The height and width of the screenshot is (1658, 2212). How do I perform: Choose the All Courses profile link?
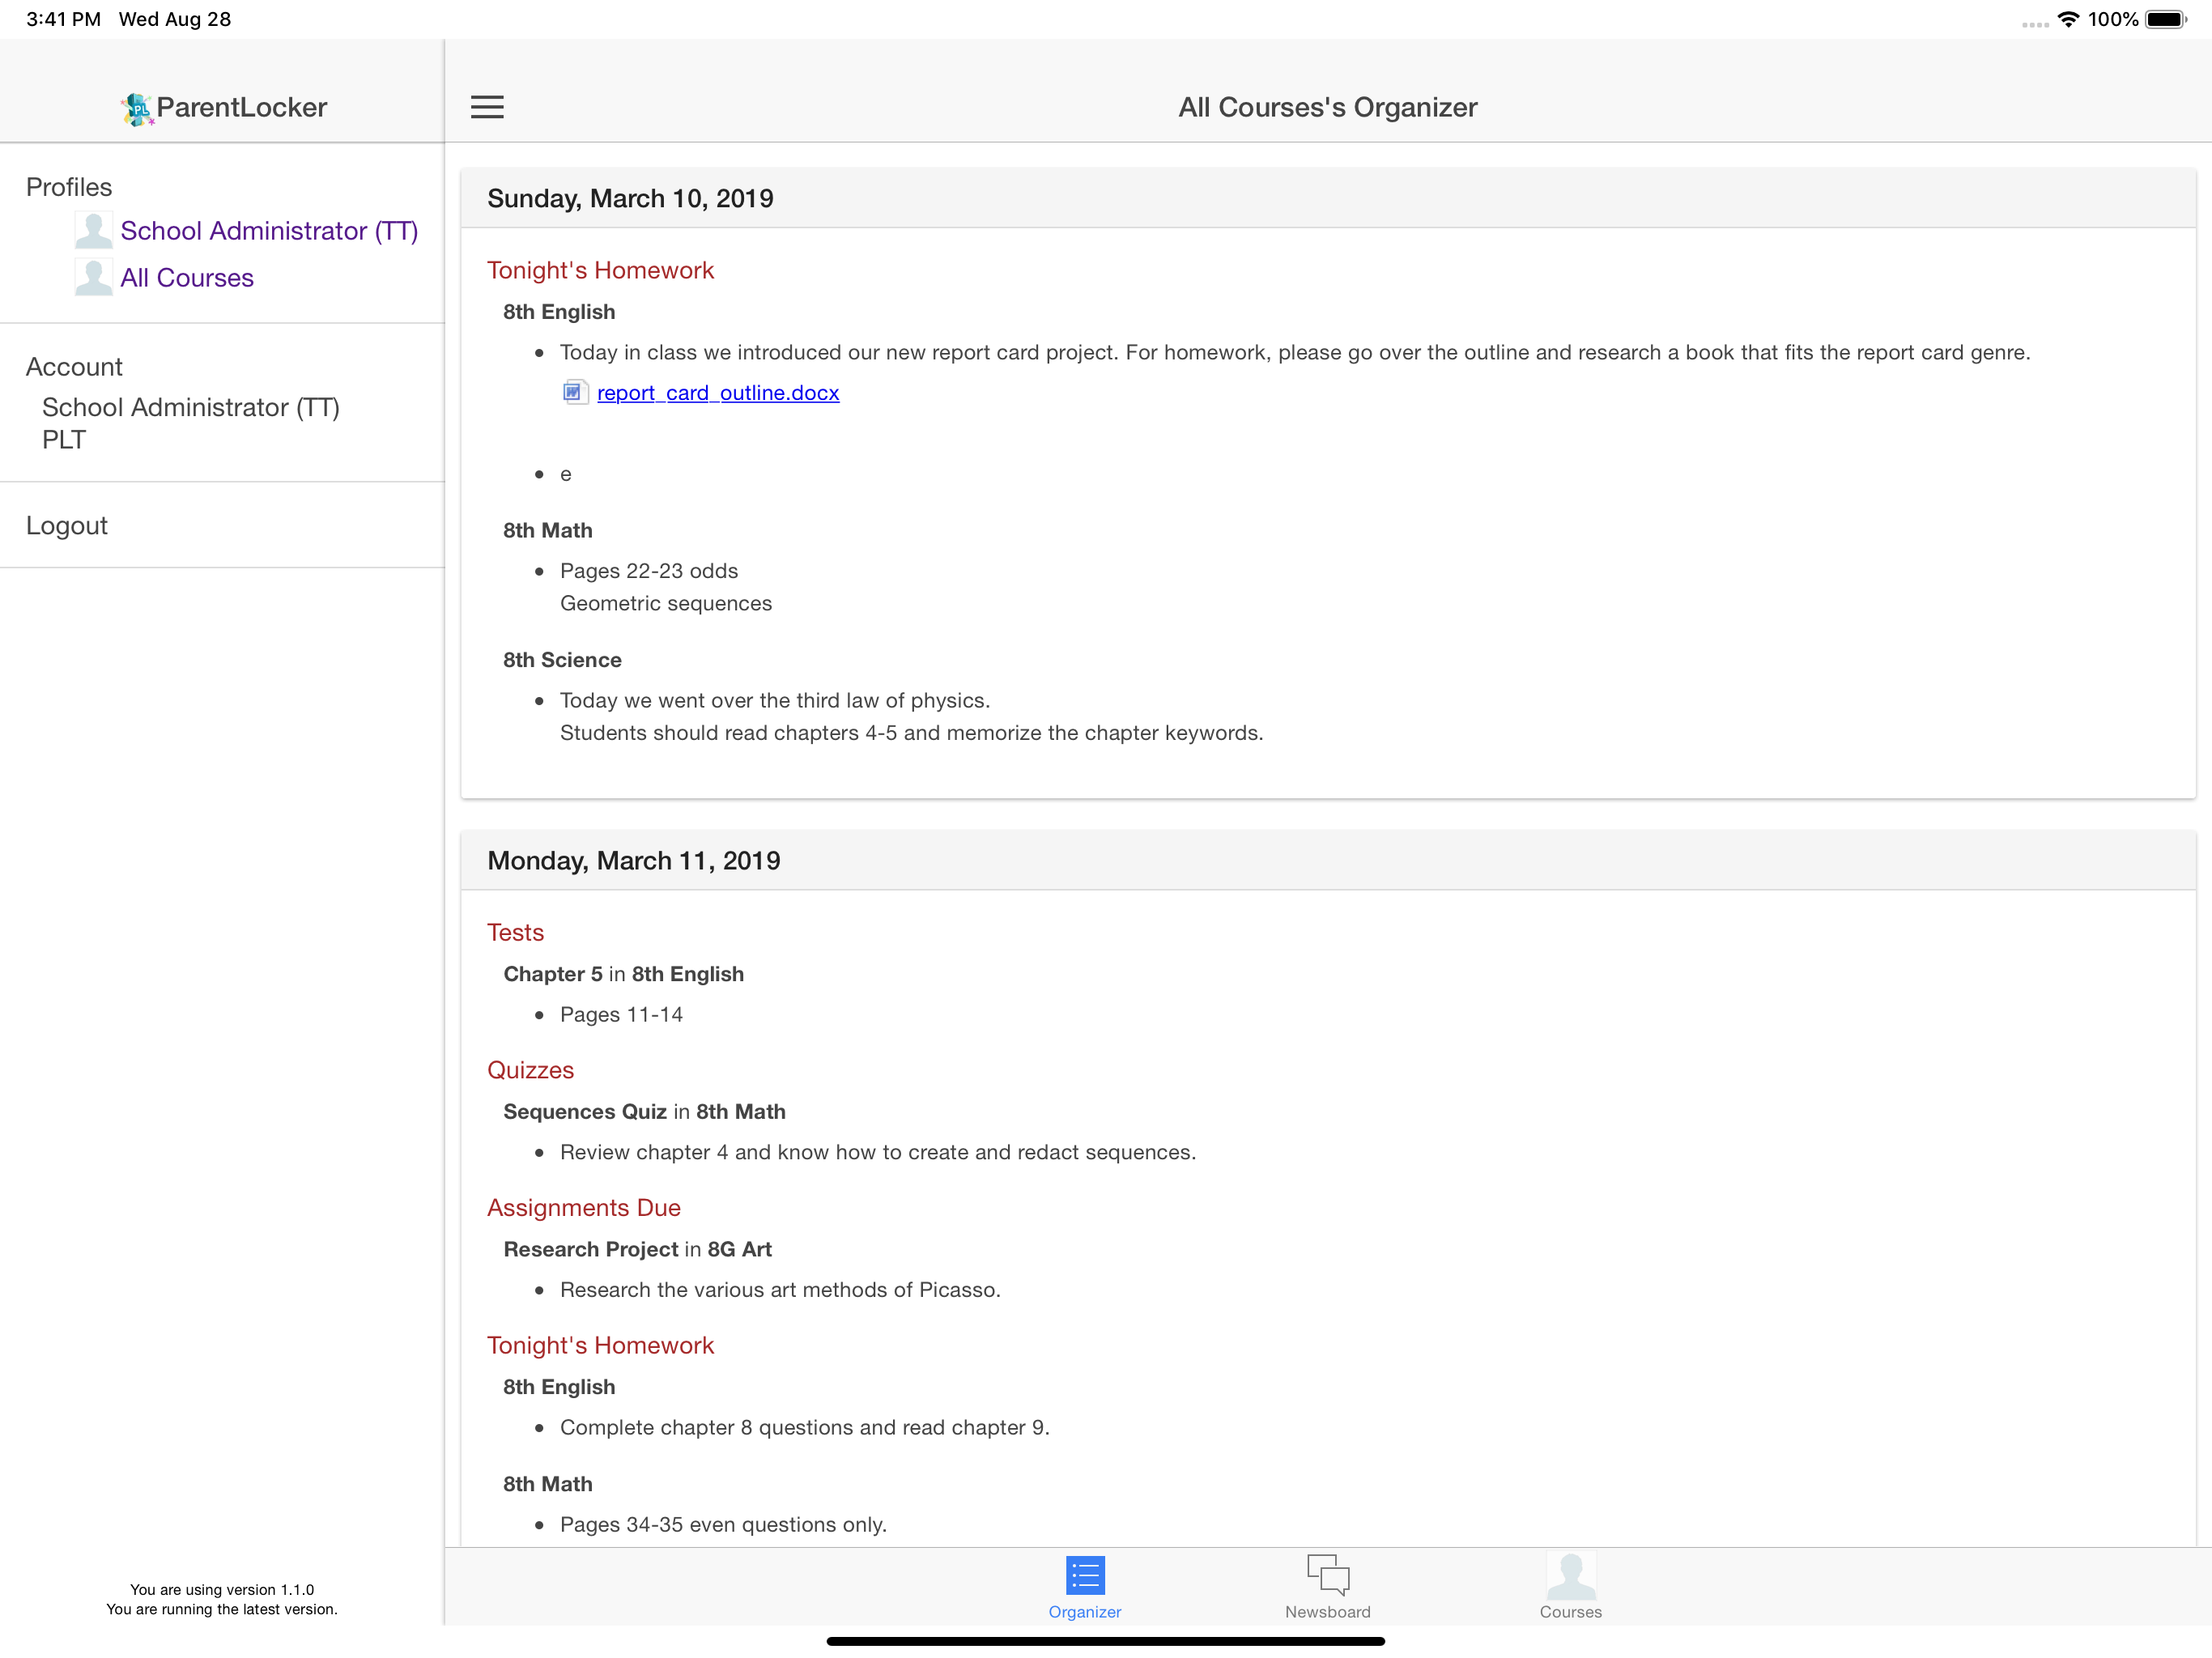[x=187, y=278]
